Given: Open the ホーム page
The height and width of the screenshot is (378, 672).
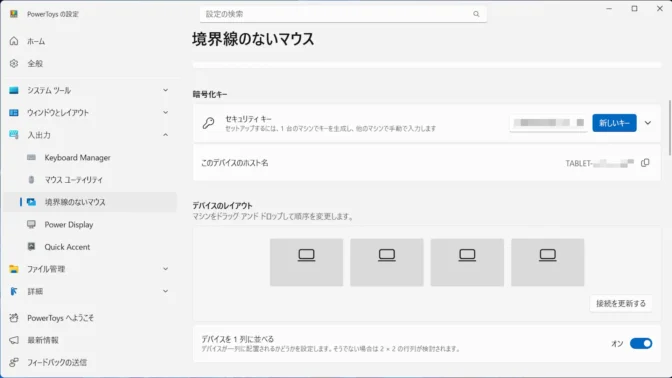Looking at the screenshot, I should click(89, 41).
